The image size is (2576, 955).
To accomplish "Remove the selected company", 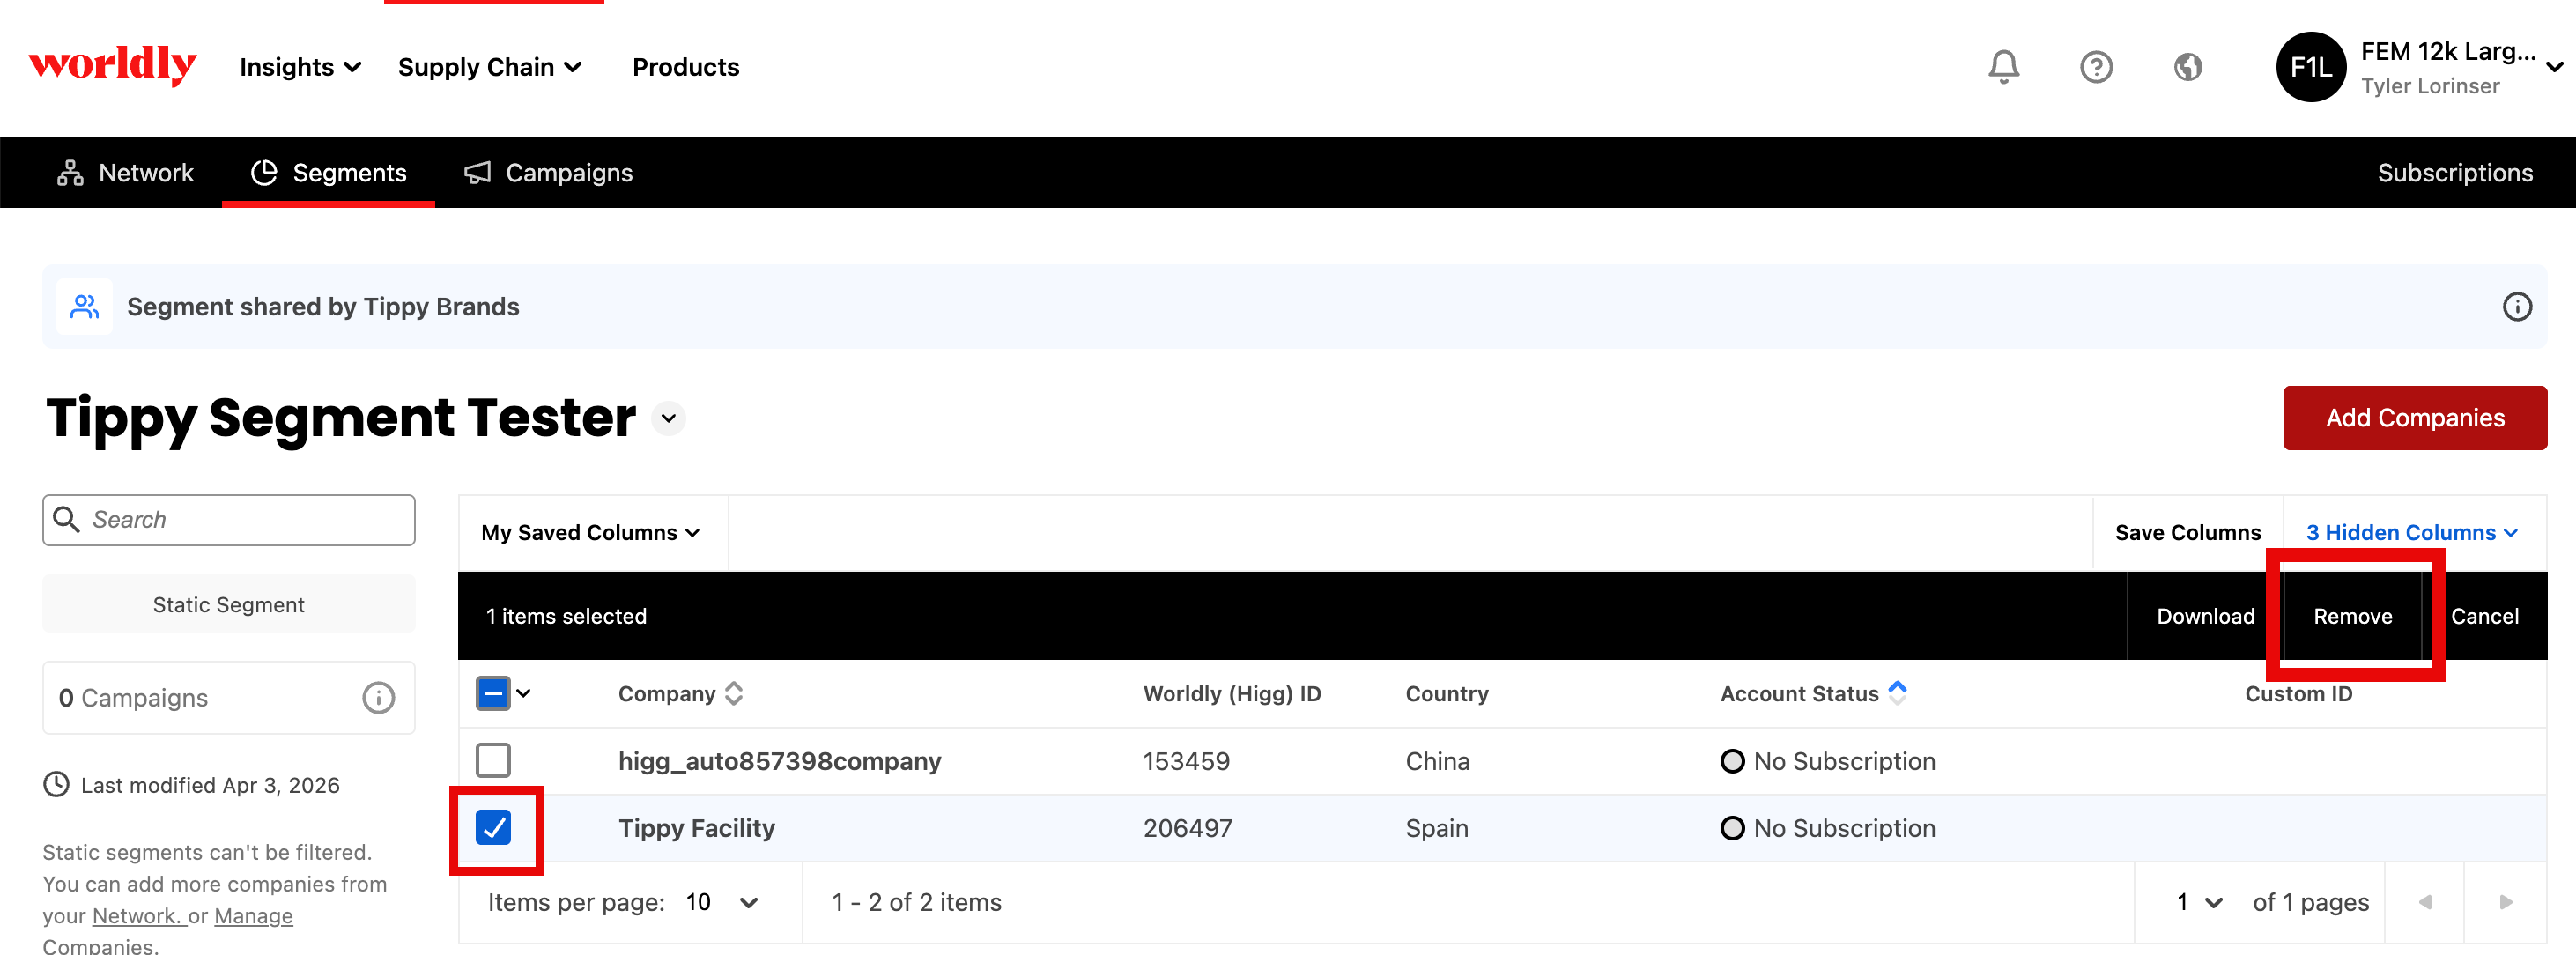I will click(x=2352, y=616).
